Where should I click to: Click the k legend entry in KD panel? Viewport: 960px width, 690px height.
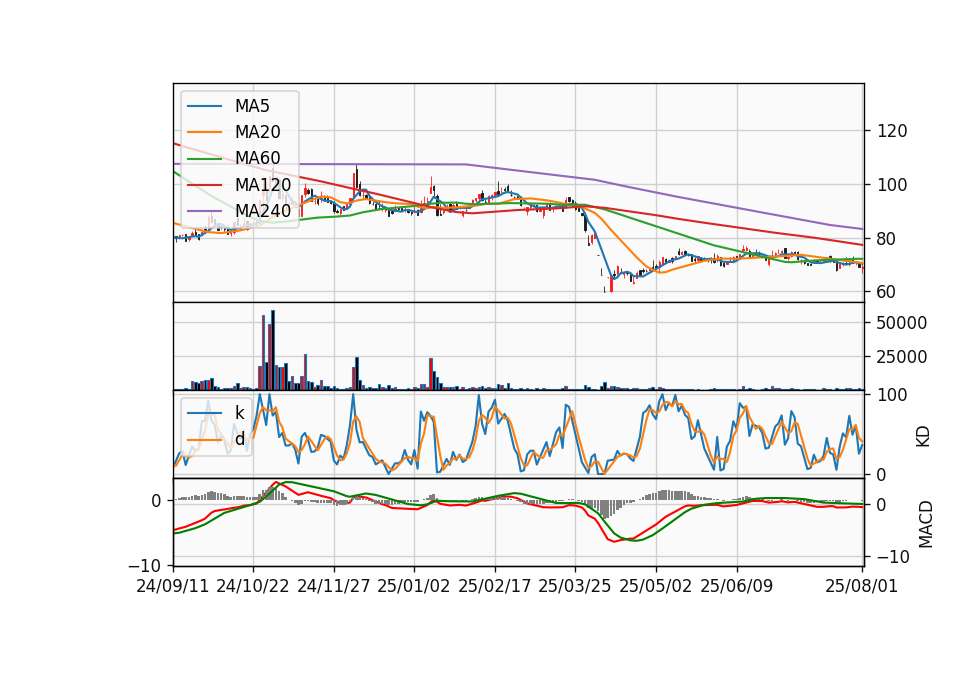[216, 413]
